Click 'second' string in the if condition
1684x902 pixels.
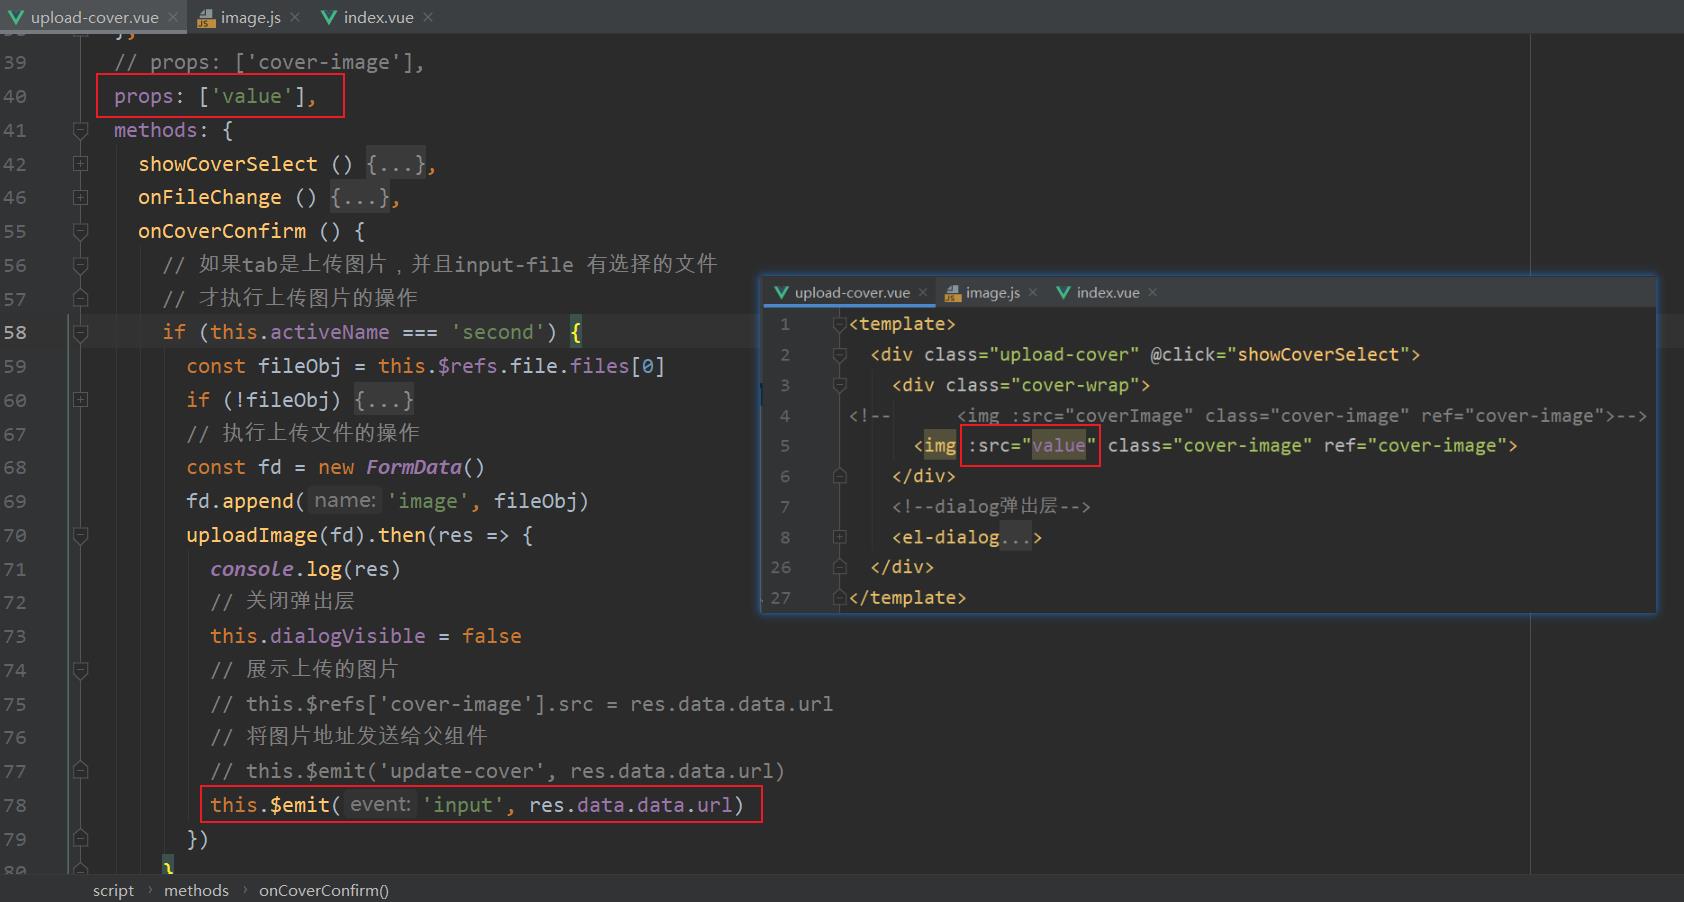pyautogui.click(x=497, y=332)
